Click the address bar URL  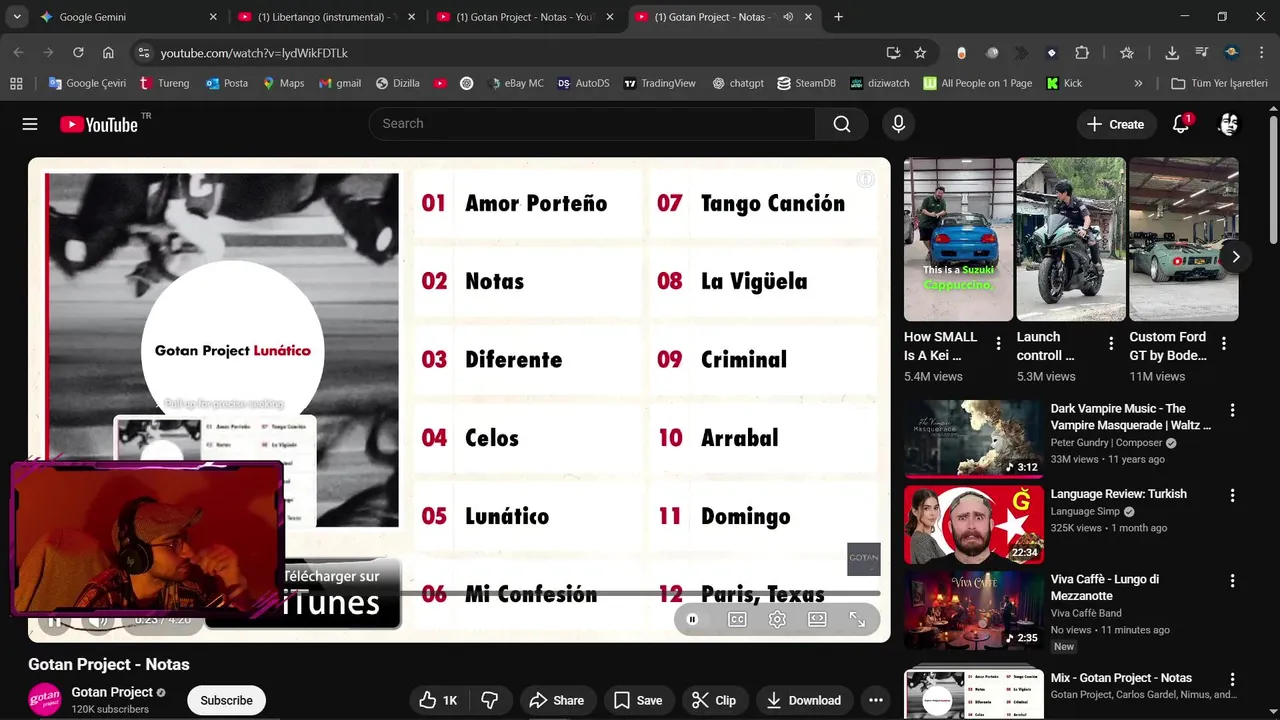254,53
